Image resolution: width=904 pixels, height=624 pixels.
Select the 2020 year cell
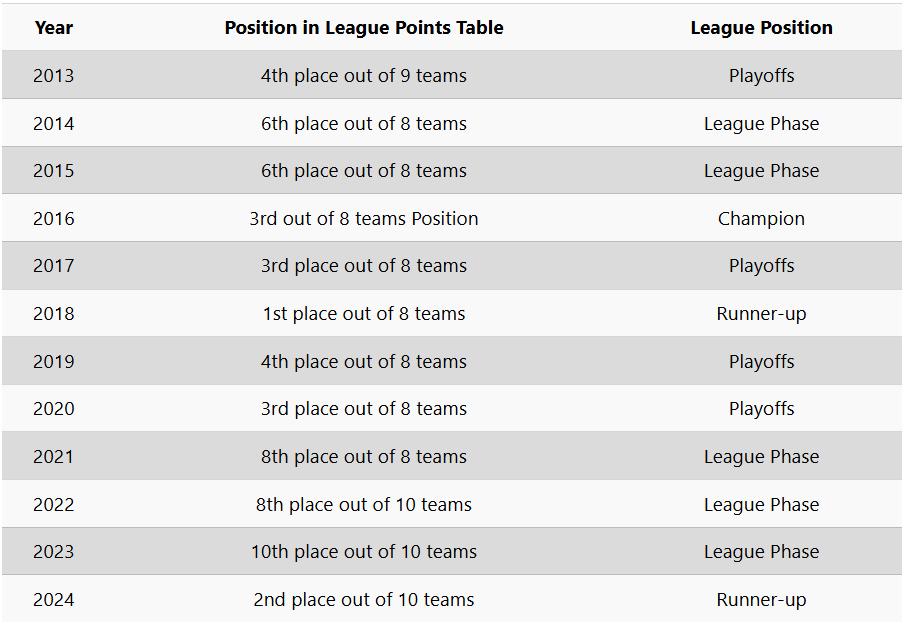click(54, 409)
